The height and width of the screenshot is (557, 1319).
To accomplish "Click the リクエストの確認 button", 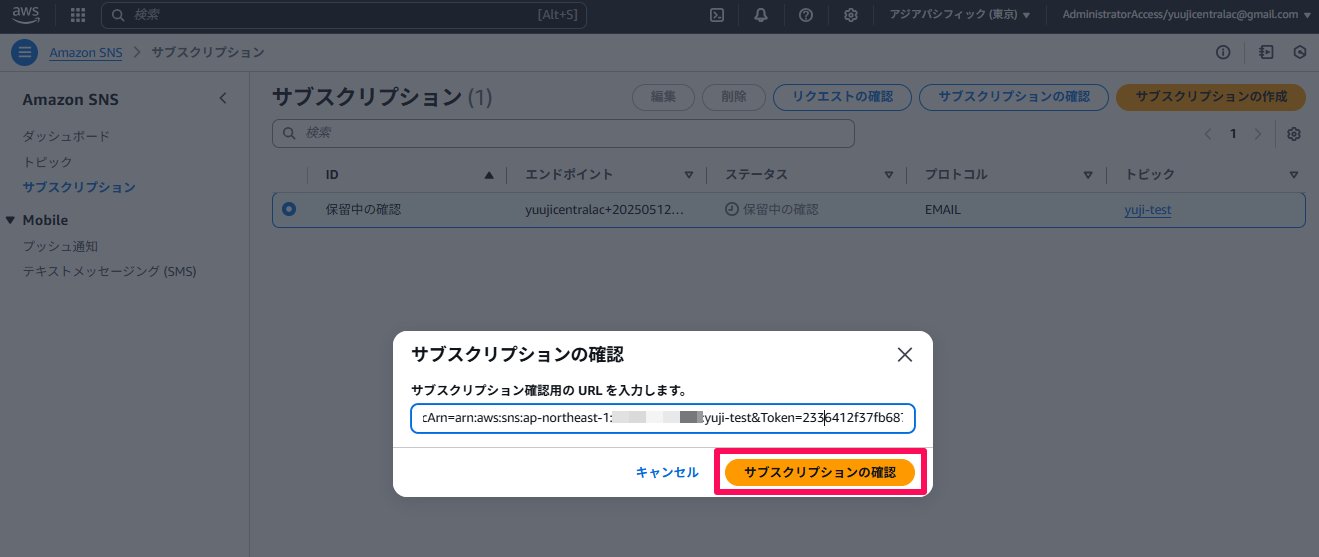I will (x=842, y=97).
